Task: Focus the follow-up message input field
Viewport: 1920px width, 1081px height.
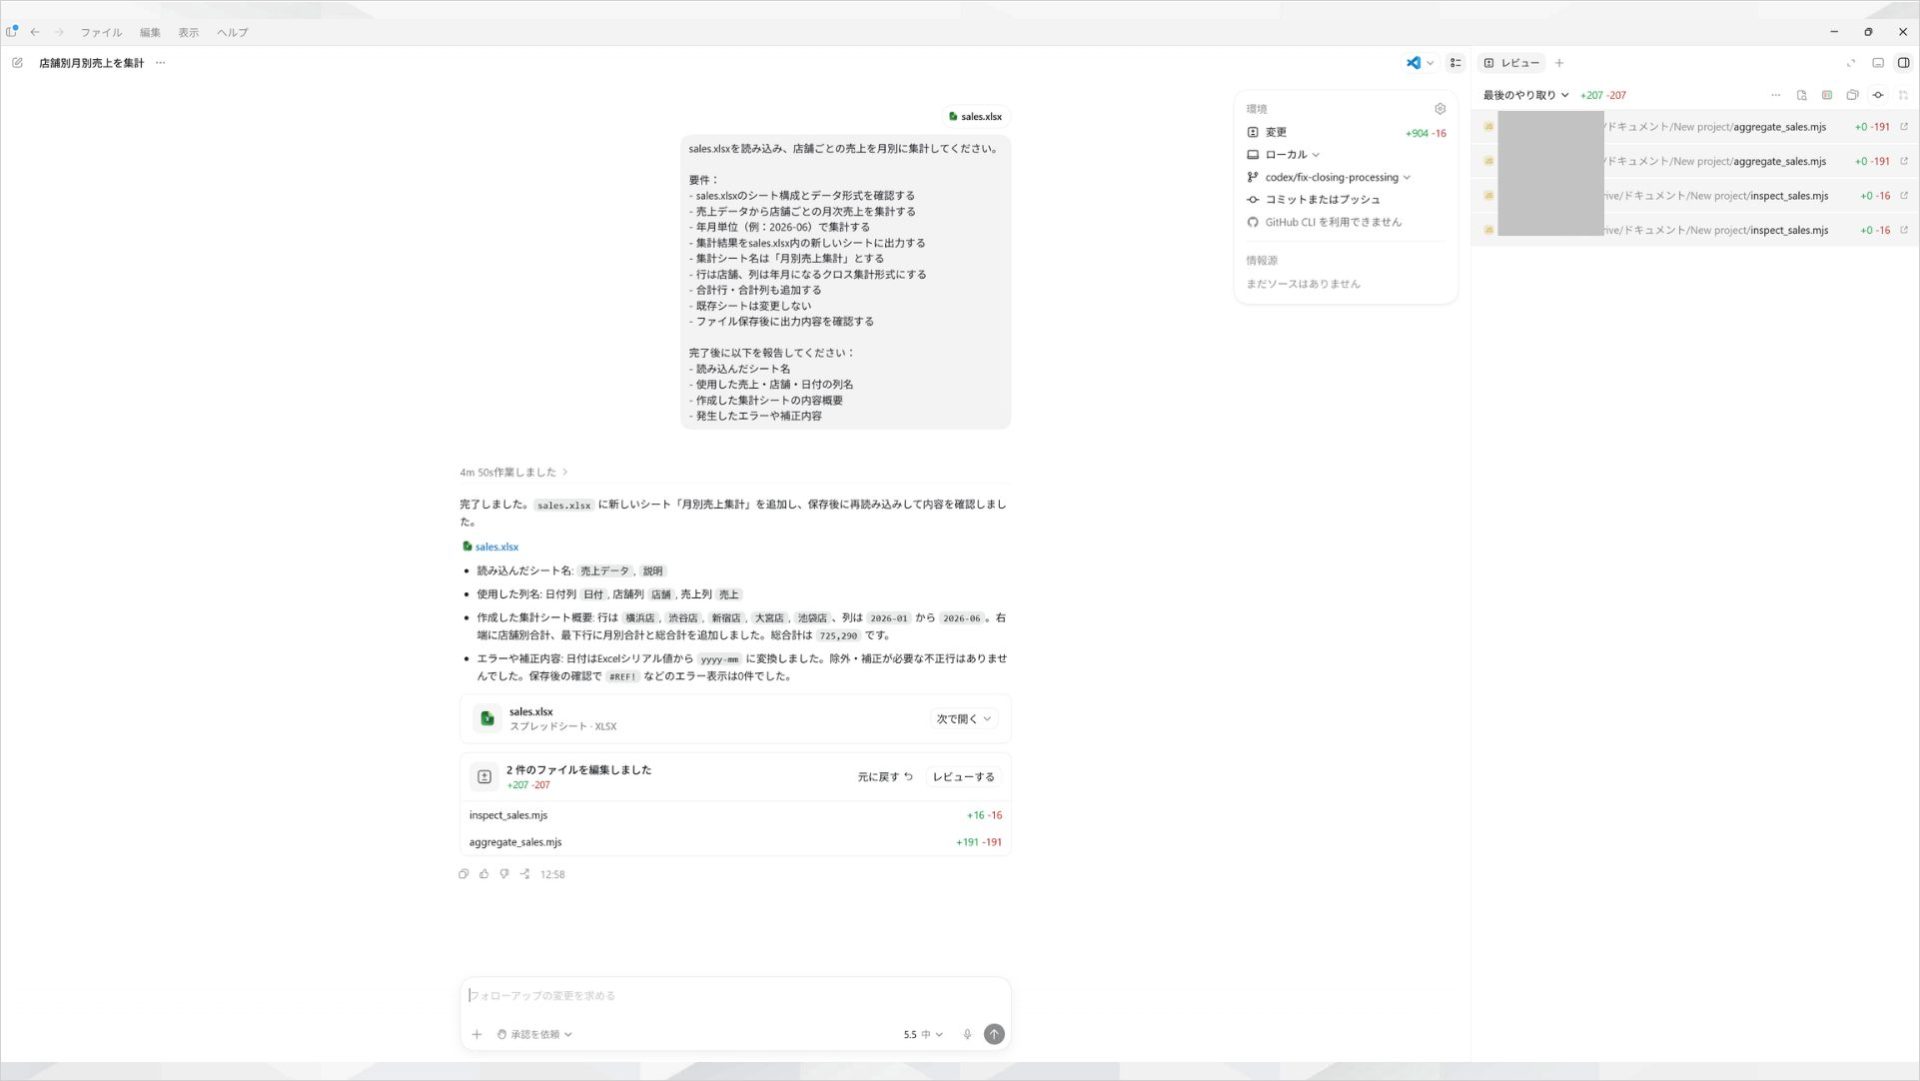Action: click(x=735, y=996)
